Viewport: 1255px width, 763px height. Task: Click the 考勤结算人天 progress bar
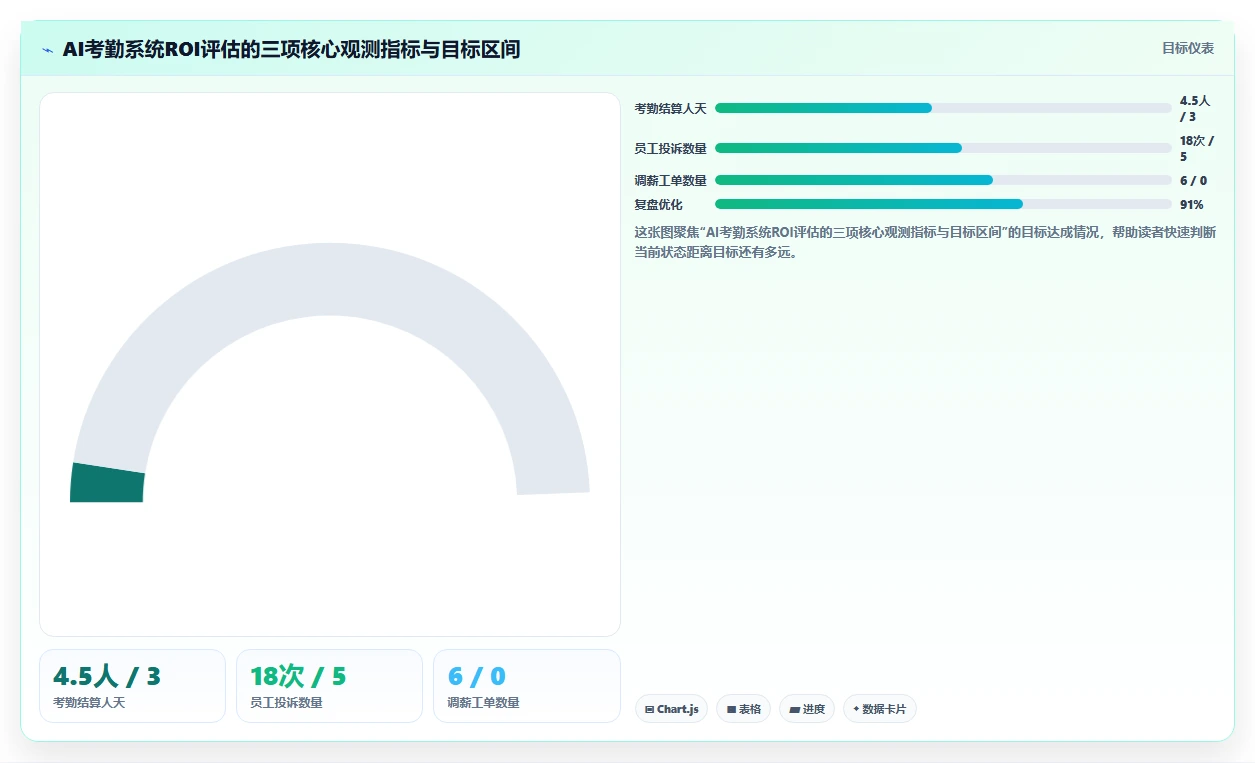[943, 108]
